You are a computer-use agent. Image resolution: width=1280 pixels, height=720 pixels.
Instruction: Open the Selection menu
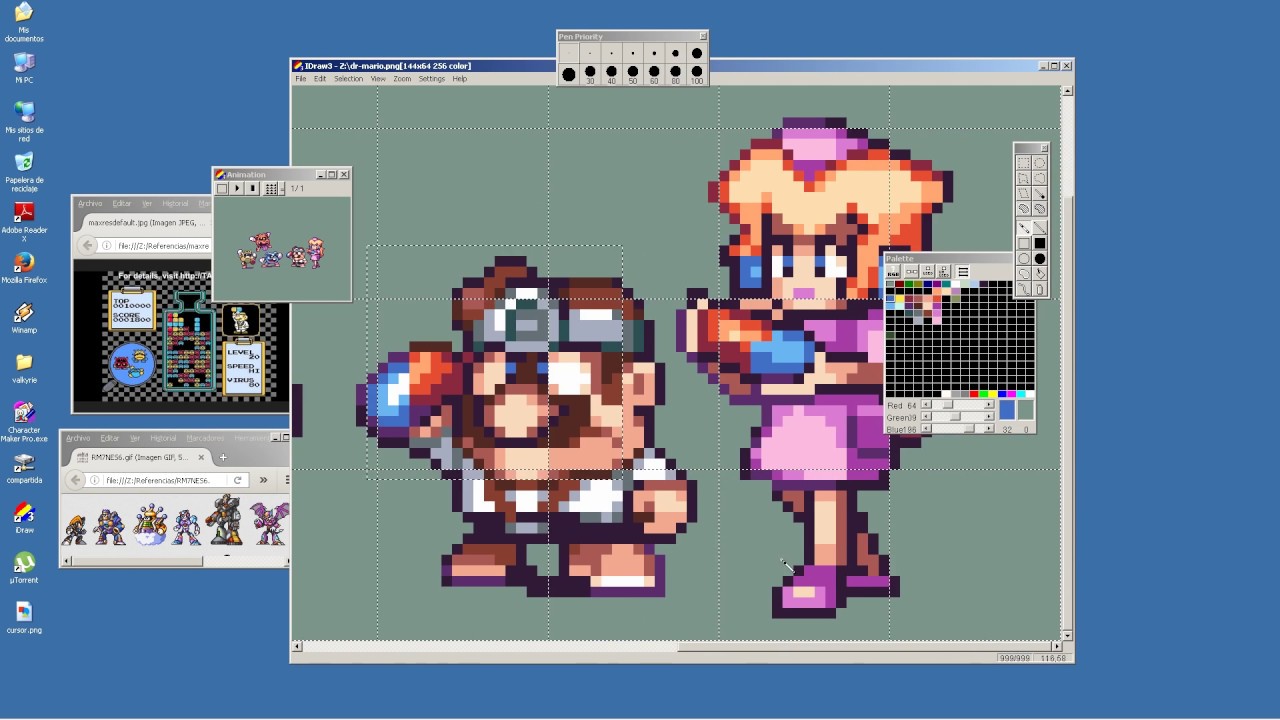point(348,79)
